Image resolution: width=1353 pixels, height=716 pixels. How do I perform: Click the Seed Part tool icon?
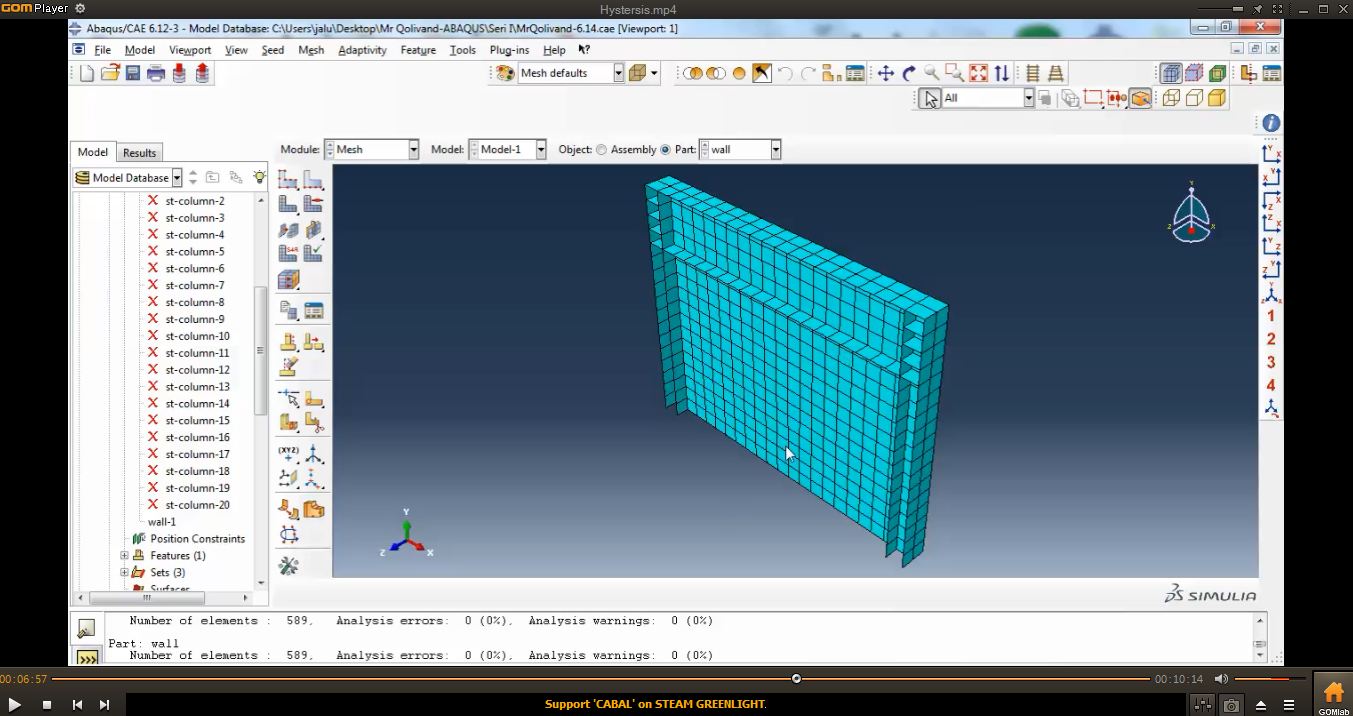[x=288, y=180]
